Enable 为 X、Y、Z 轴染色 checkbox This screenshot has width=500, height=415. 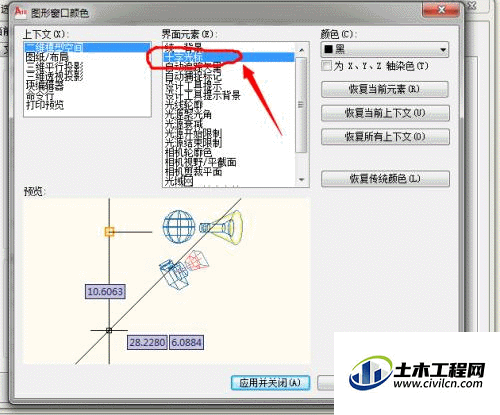pos(327,65)
